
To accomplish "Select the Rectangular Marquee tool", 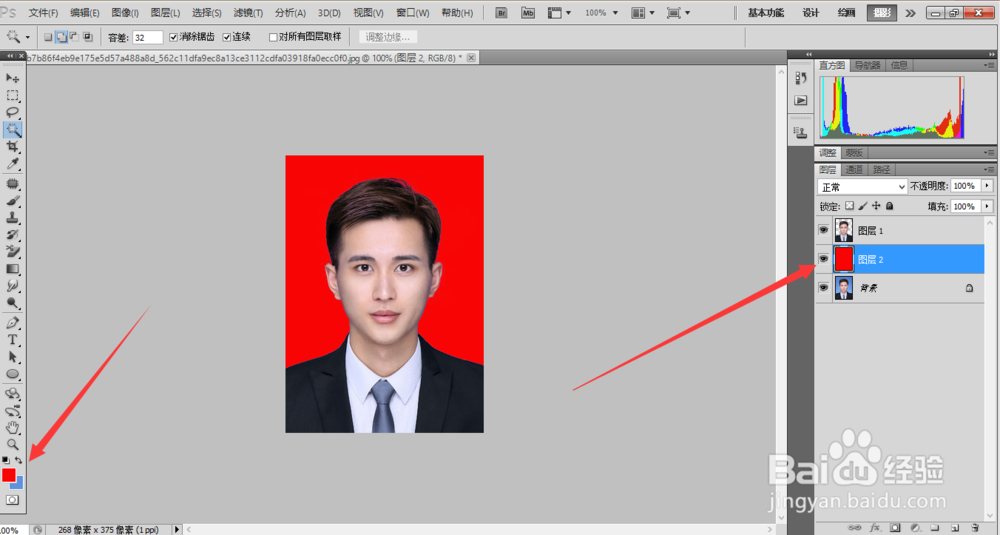I will pyautogui.click(x=12, y=95).
